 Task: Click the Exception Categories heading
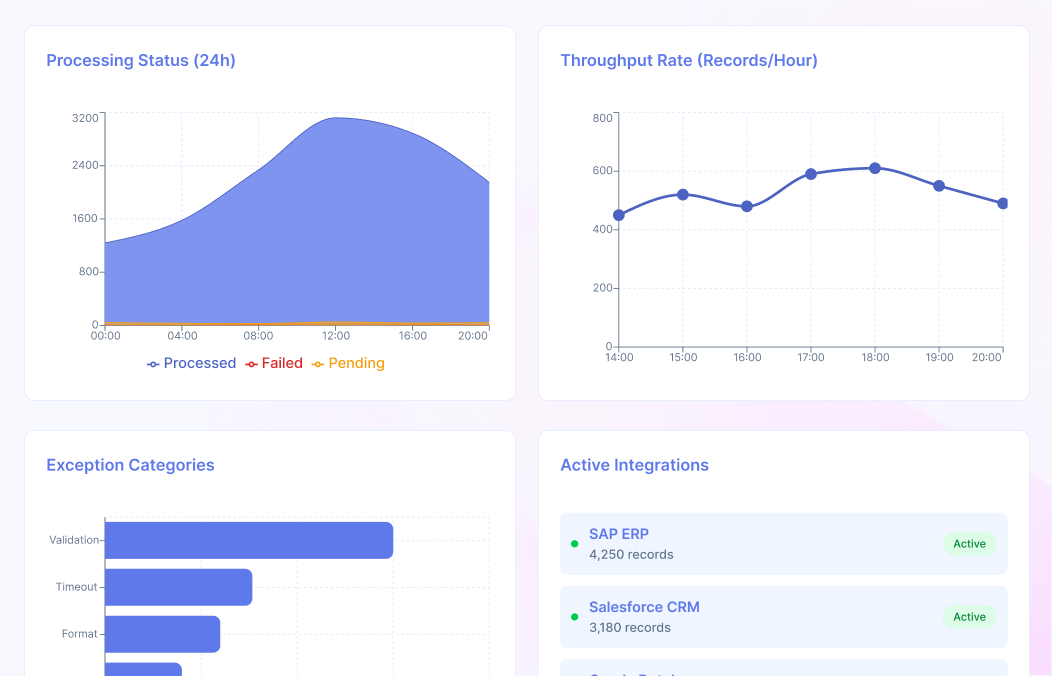click(130, 465)
